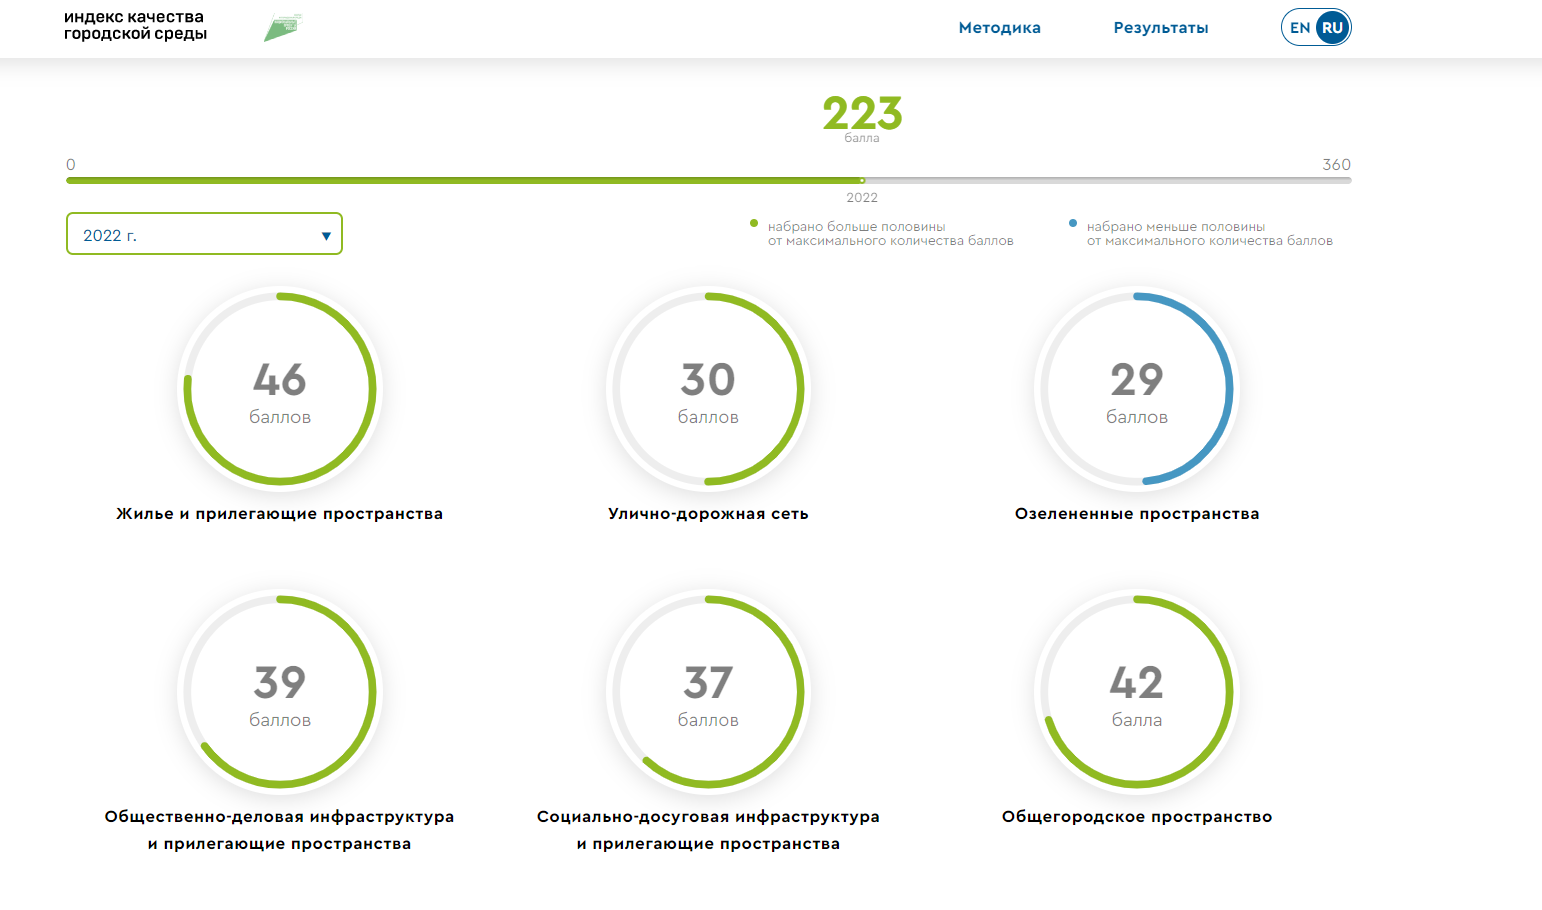Switch language to EN
This screenshot has height=910, width=1542.
click(x=1299, y=28)
